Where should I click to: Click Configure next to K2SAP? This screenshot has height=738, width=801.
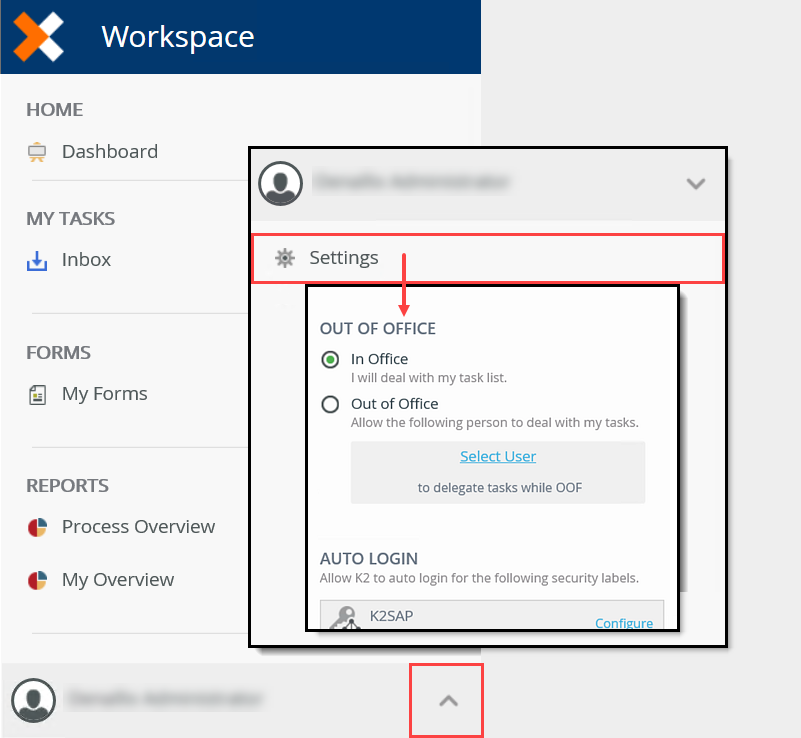click(x=624, y=622)
